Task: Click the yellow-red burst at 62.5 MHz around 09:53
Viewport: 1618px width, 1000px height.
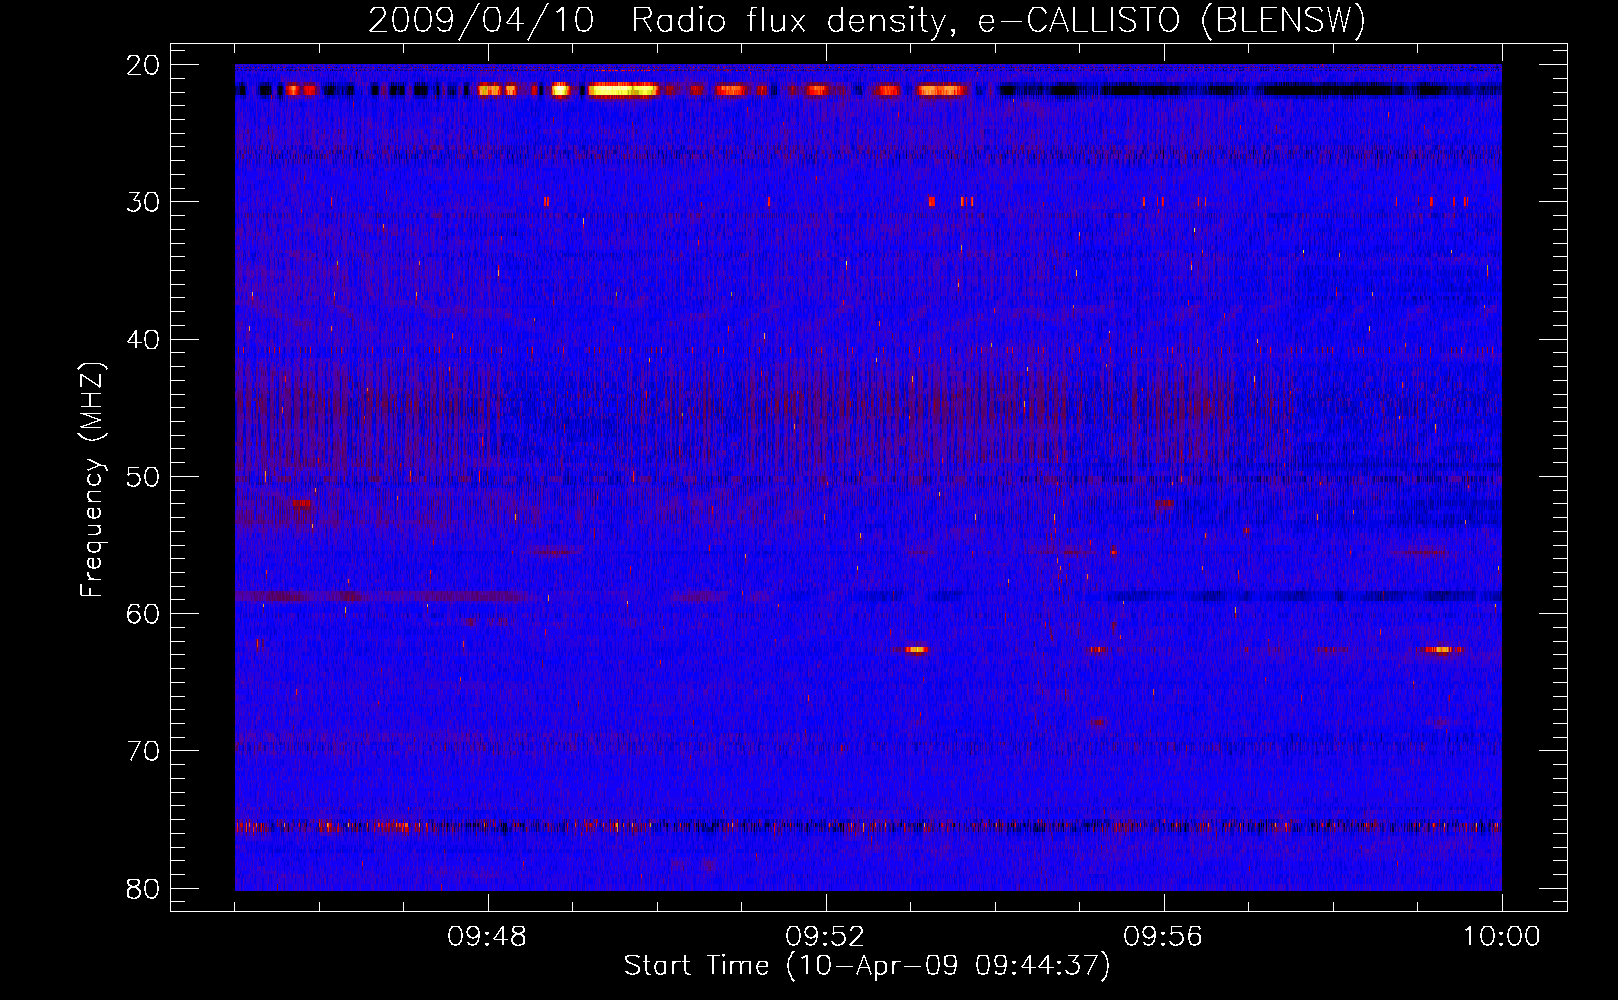Action: click(x=916, y=650)
